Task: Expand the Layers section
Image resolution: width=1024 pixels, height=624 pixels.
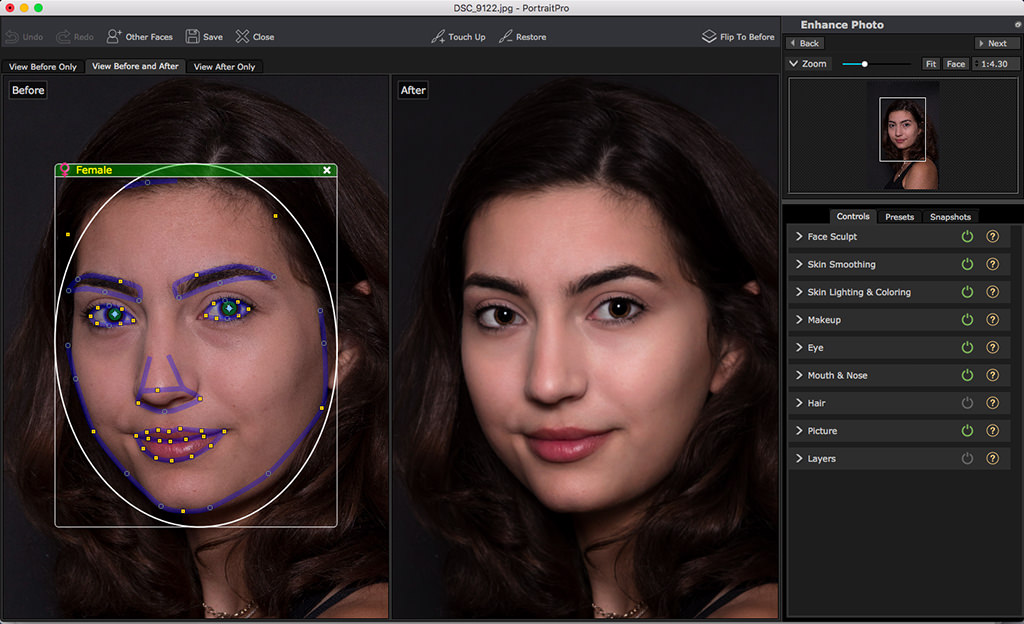Action: pyautogui.click(x=799, y=458)
